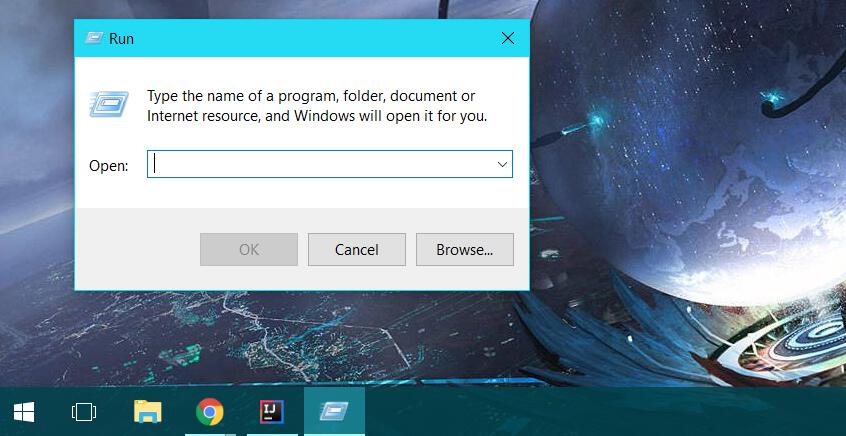This screenshot has width=846, height=436.
Task: Click the large Run icon beside the description
Action: 109,104
